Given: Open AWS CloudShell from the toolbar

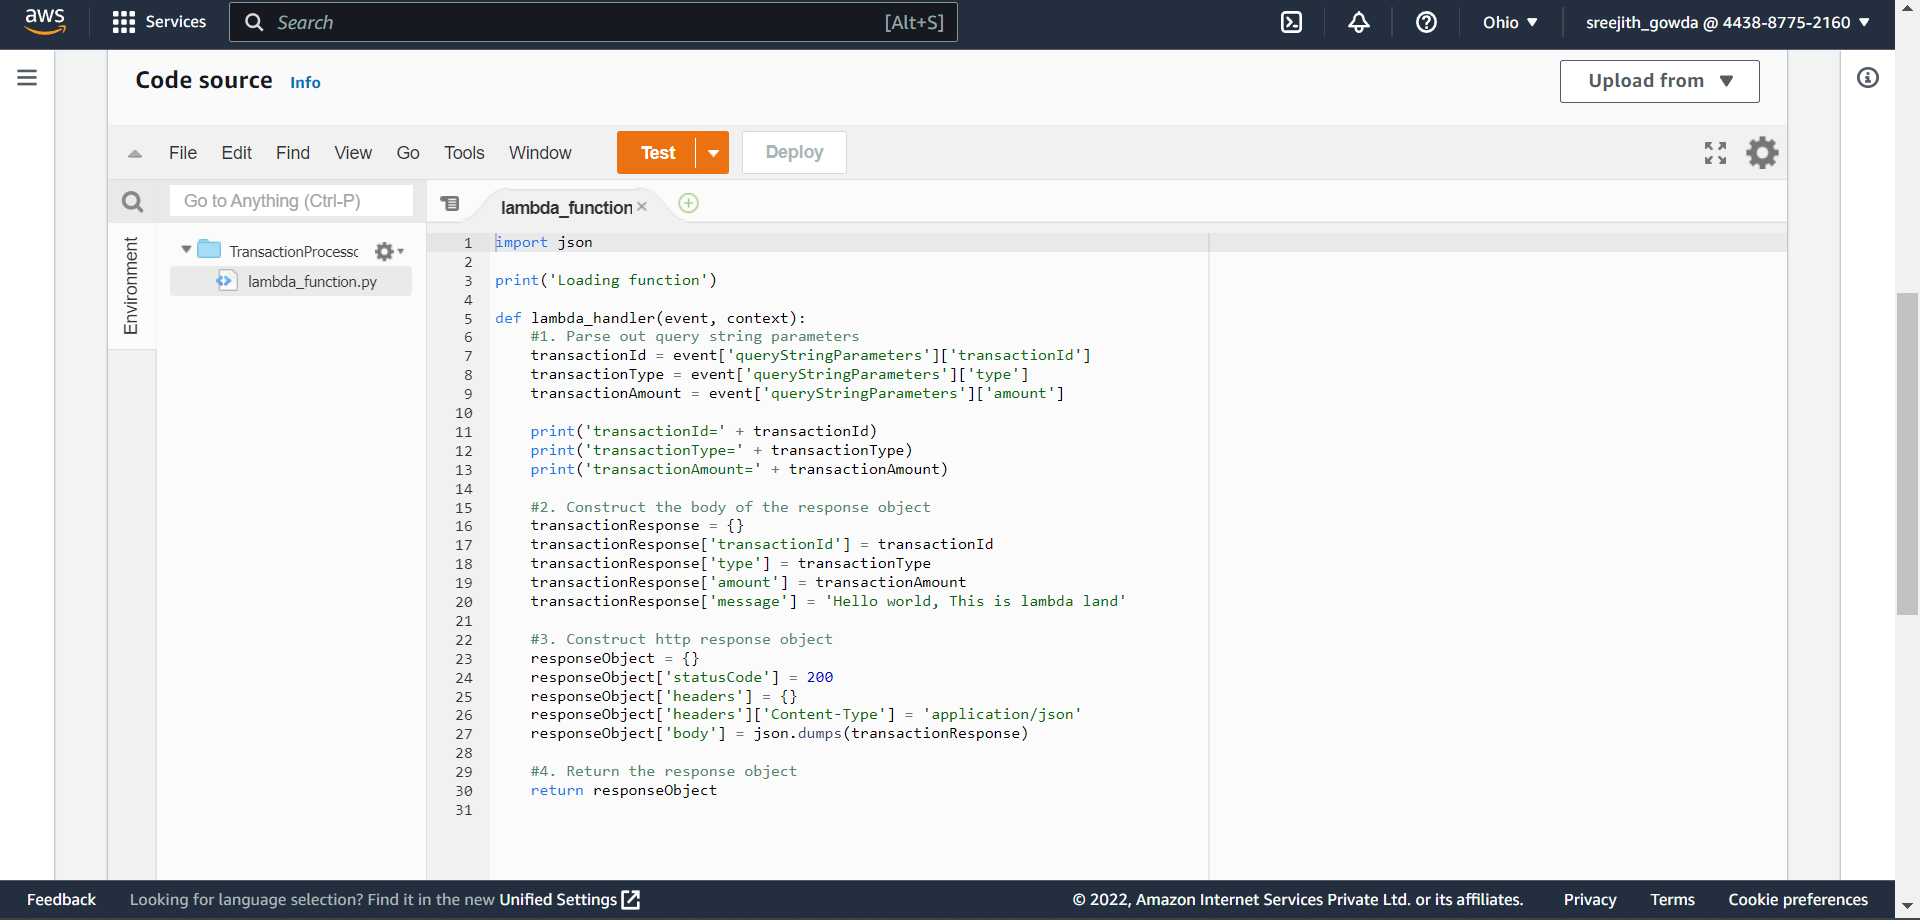Looking at the screenshot, I should pyautogui.click(x=1290, y=21).
